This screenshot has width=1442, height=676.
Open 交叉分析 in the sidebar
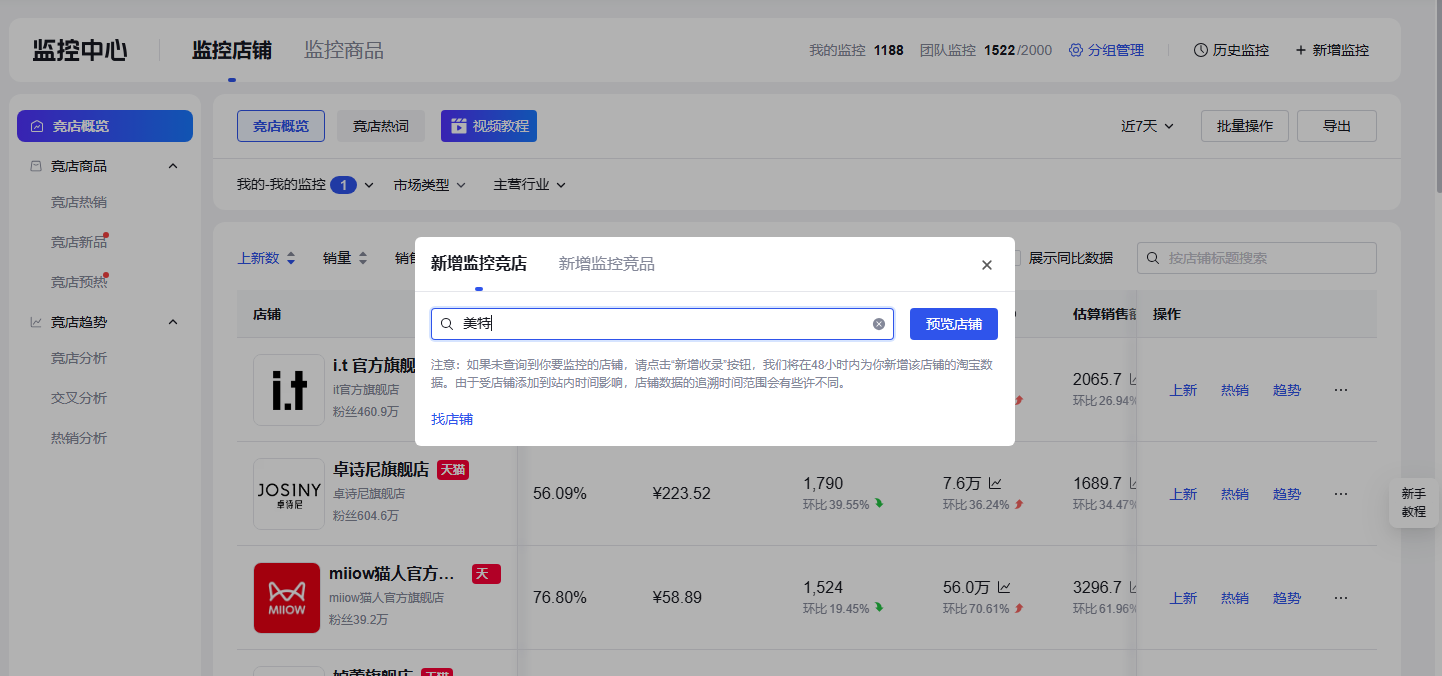tap(79, 398)
